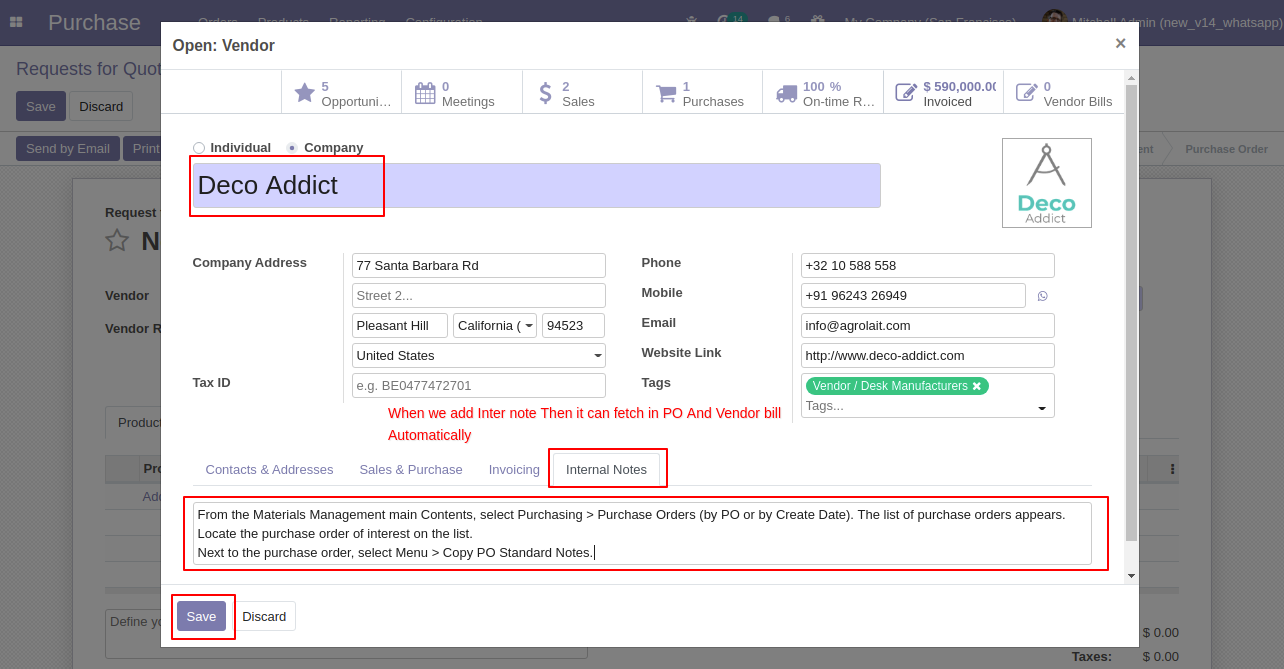Expand the Tags dropdown arrow

coord(1042,408)
